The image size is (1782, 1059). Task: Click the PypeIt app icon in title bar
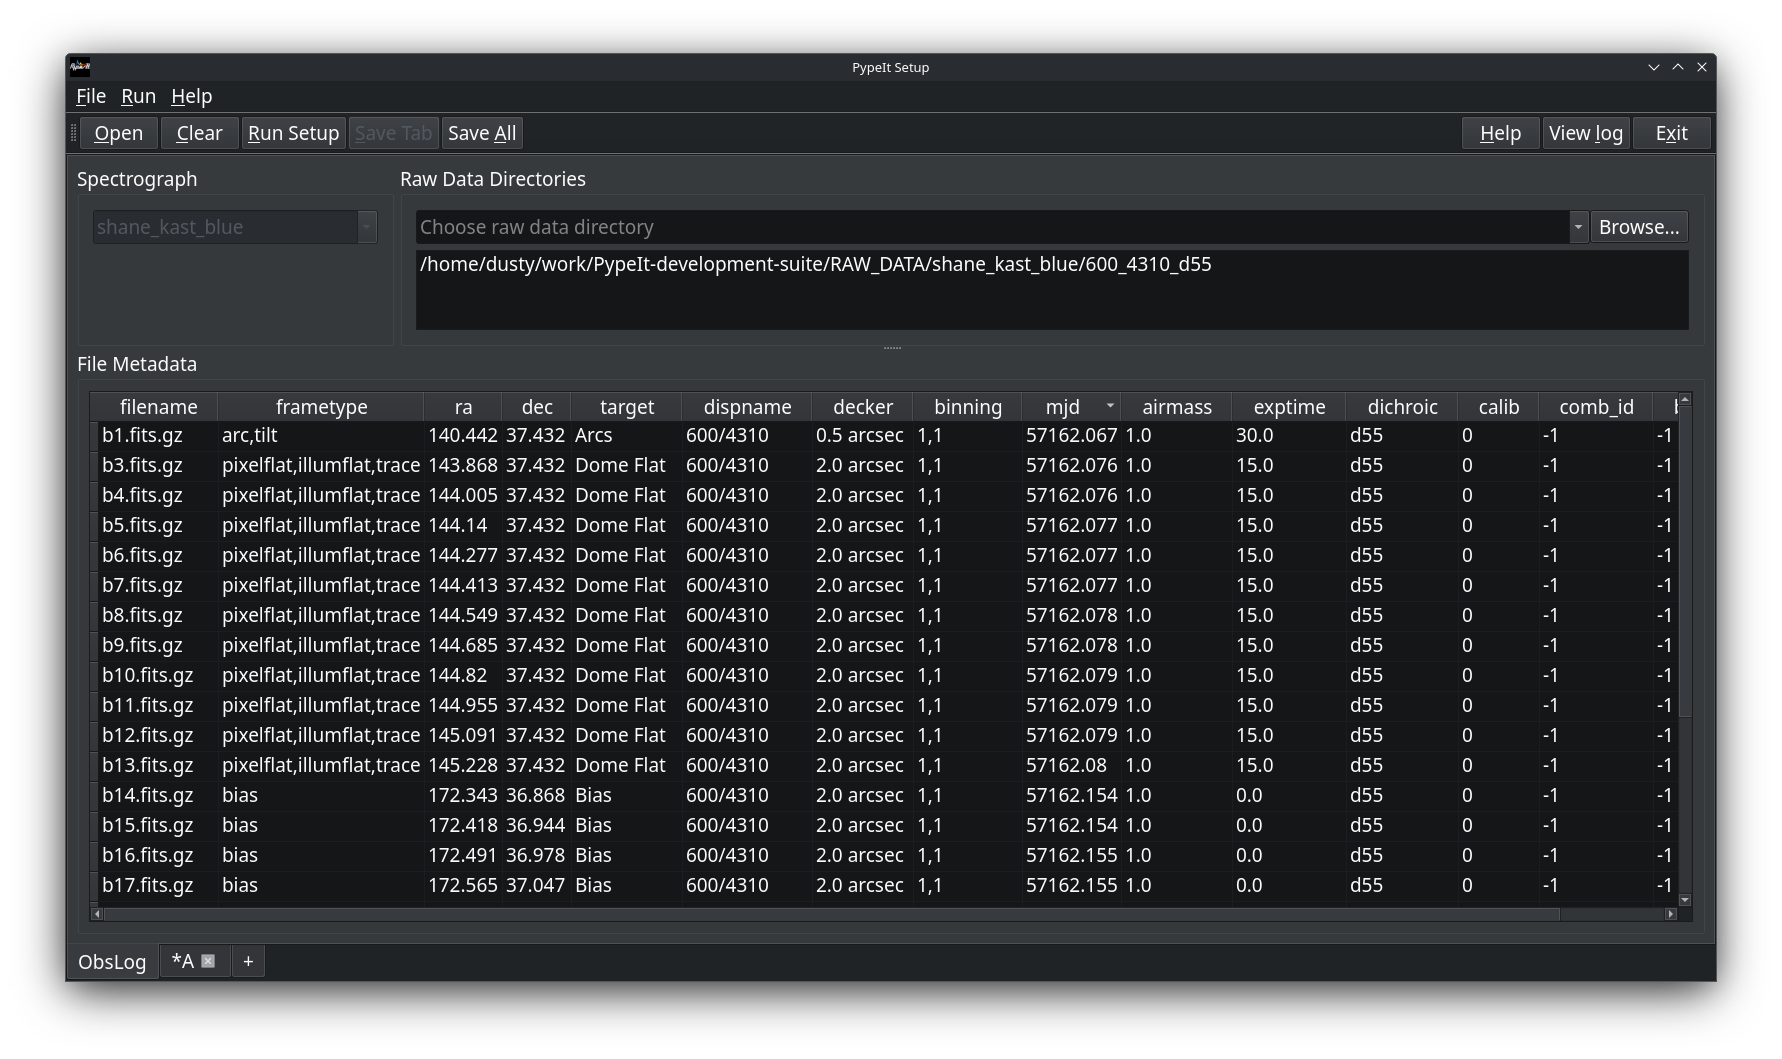coord(80,67)
